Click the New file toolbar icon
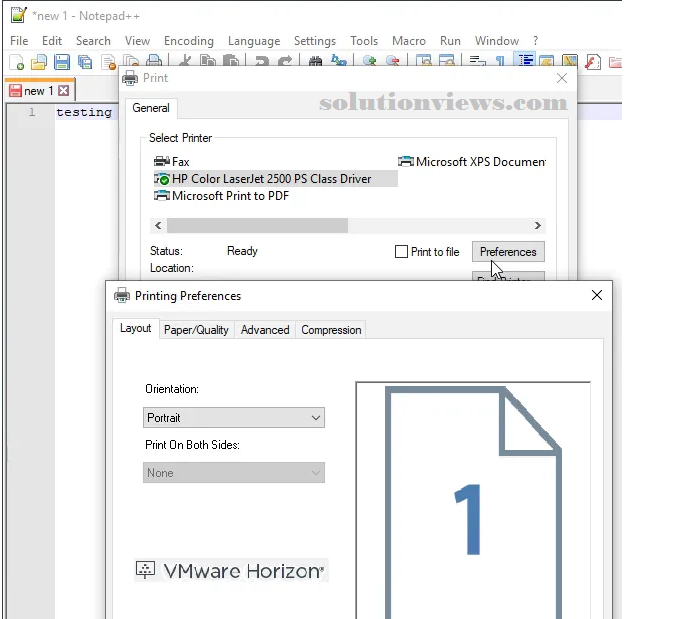 click(17, 62)
